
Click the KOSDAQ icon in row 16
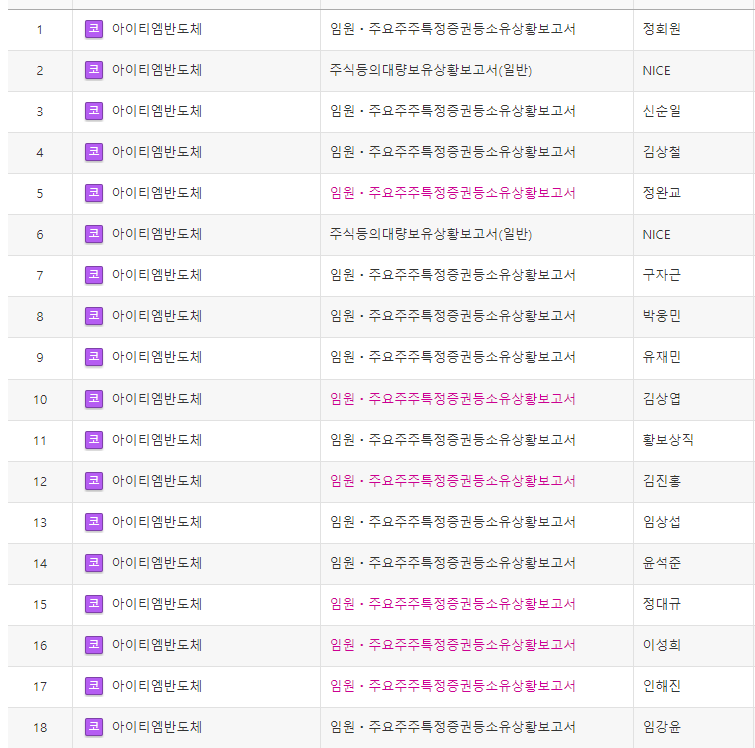pyautogui.click(x=94, y=644)
